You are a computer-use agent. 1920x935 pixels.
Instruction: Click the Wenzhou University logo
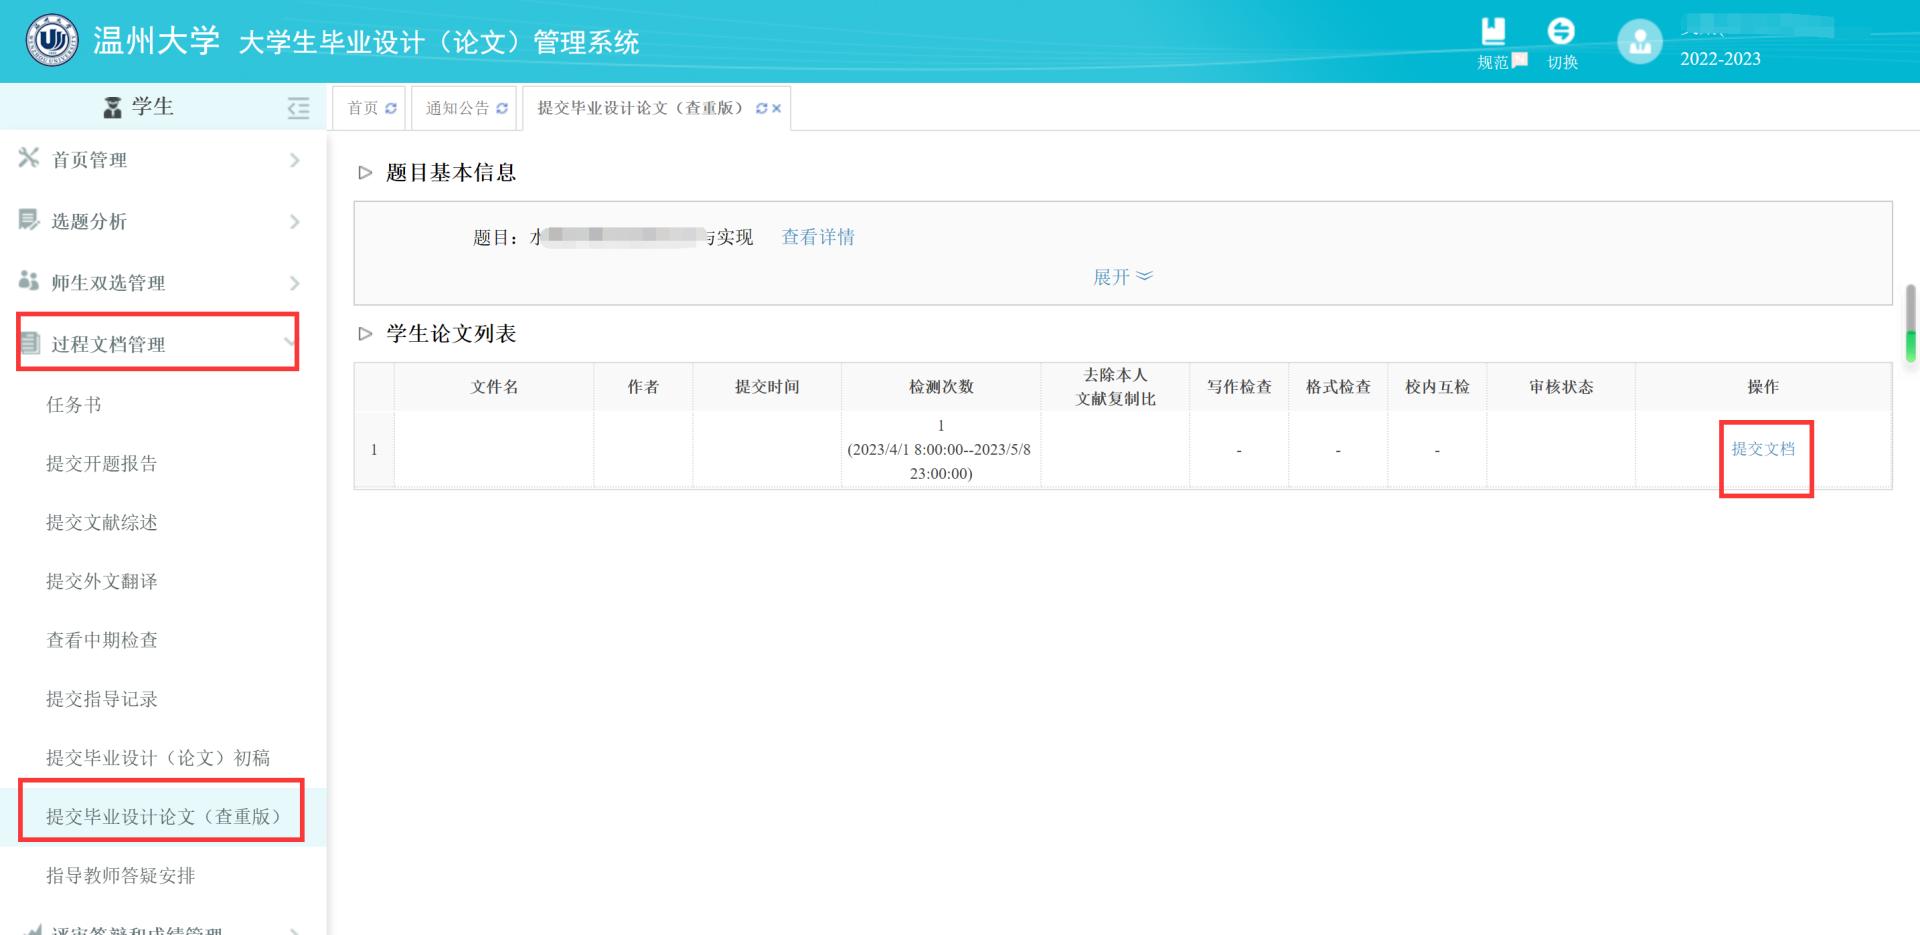[x=52, y=41]
